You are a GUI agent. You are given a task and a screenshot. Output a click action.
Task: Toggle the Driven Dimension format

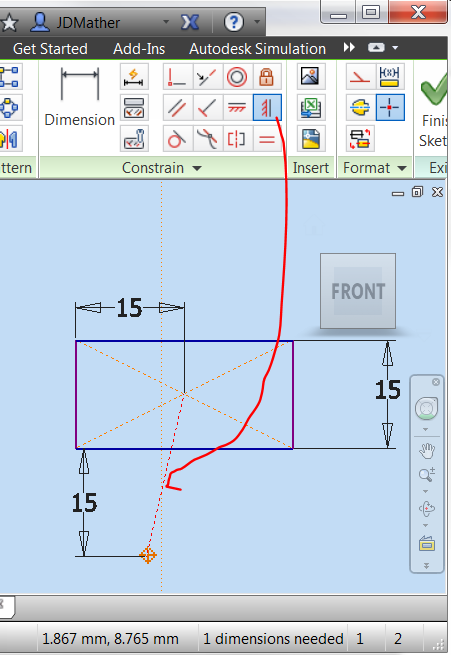click(390, 77)
